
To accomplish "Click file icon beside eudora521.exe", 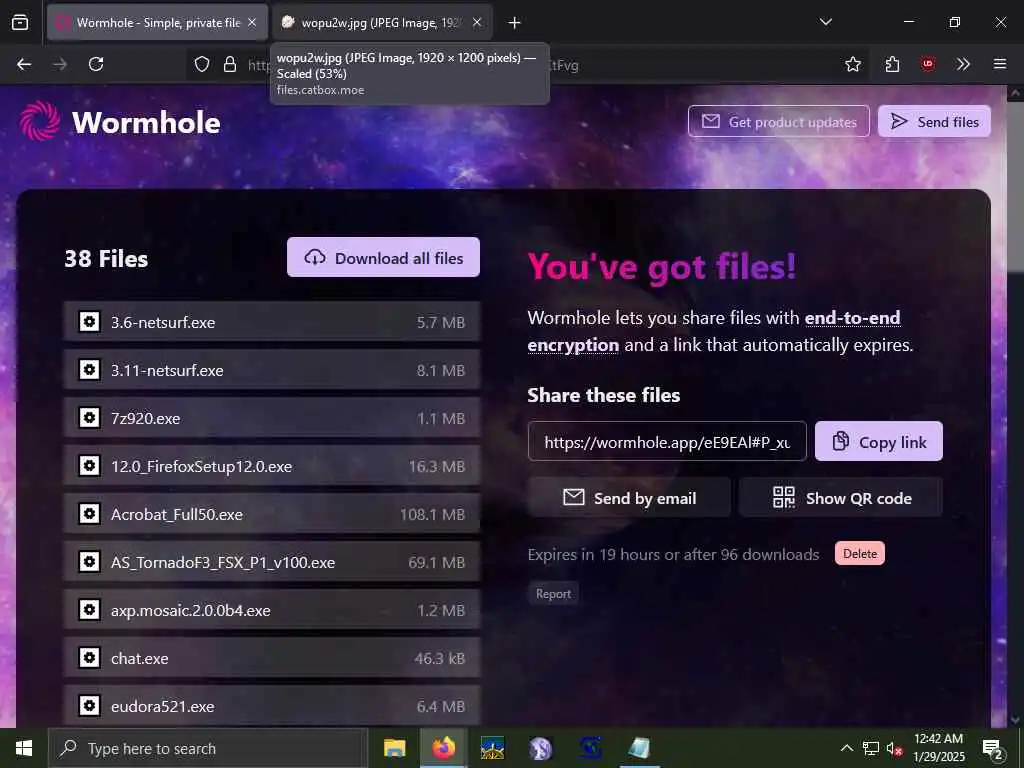I will tap(89, 705).
